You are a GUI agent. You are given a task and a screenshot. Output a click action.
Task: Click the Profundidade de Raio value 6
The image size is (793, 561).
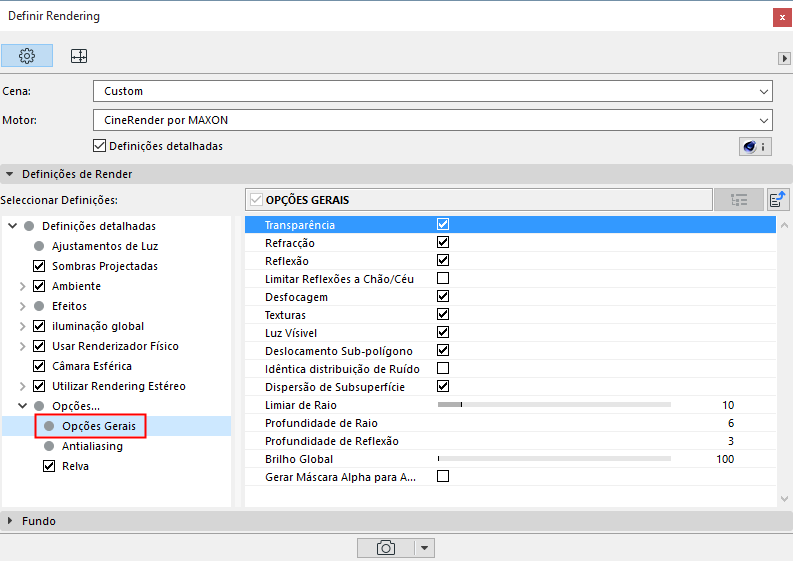(x=731, y=423)
